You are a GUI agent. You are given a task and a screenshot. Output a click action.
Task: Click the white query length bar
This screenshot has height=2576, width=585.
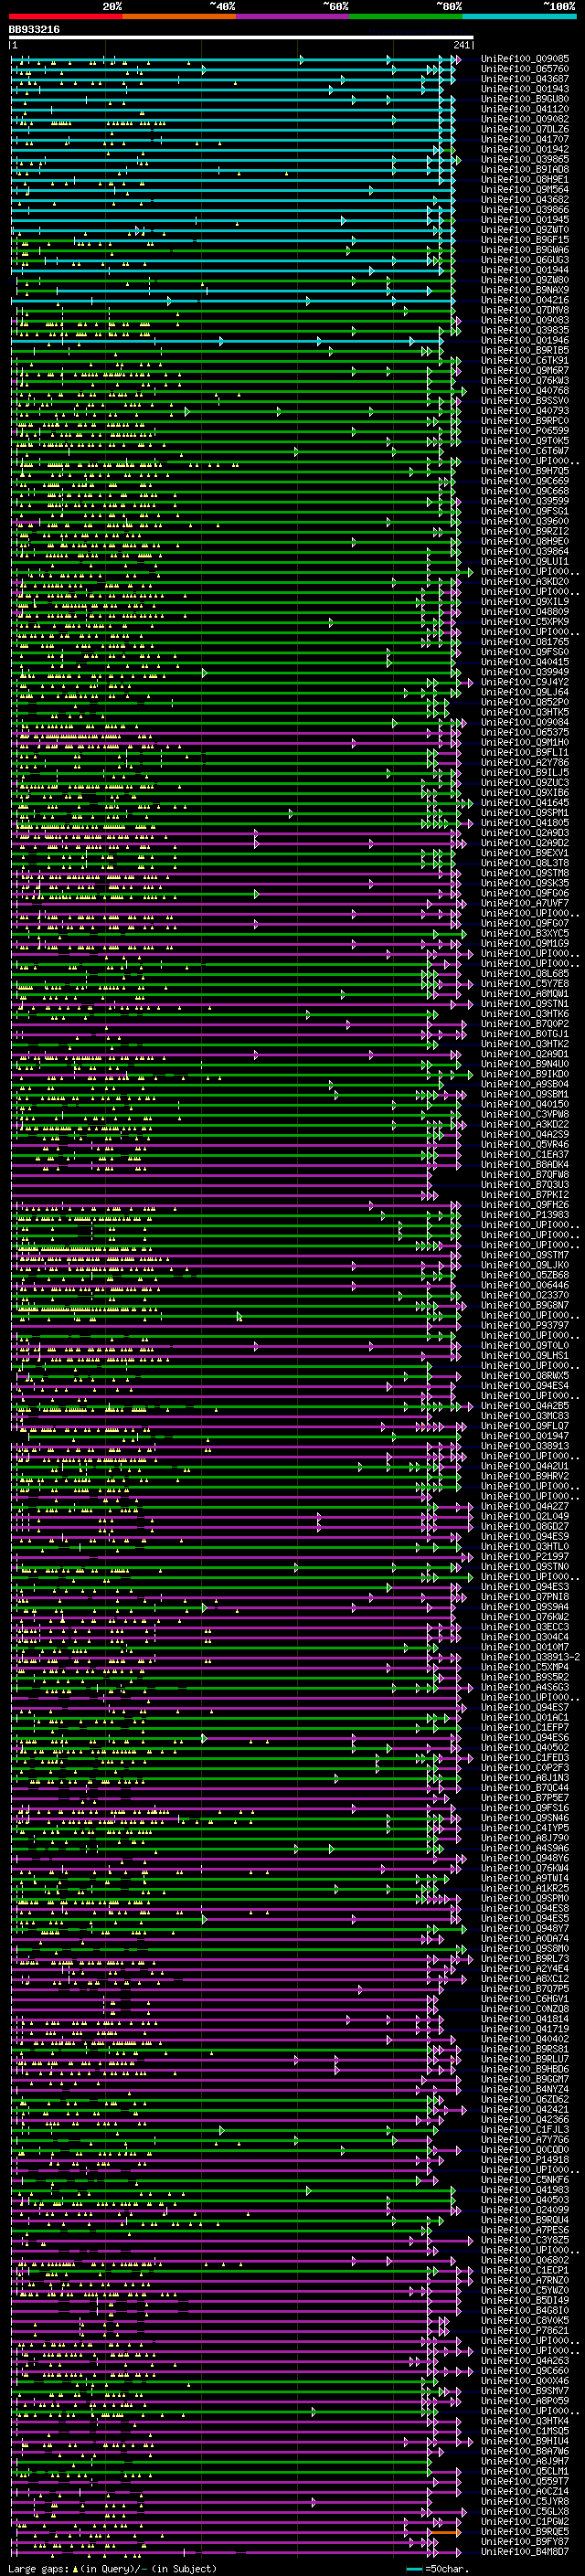241,37
